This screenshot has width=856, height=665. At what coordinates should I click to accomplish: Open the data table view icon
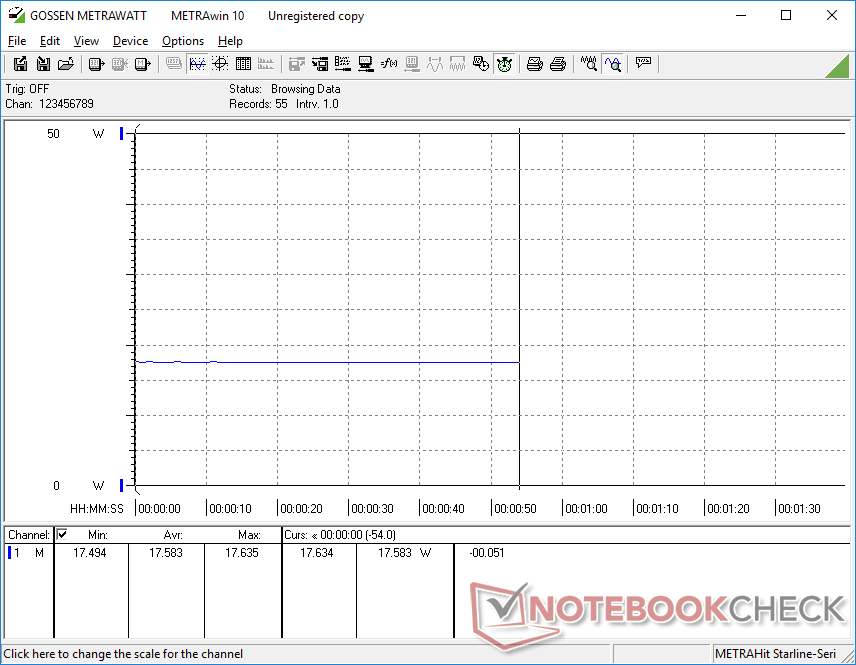(242, 64)
